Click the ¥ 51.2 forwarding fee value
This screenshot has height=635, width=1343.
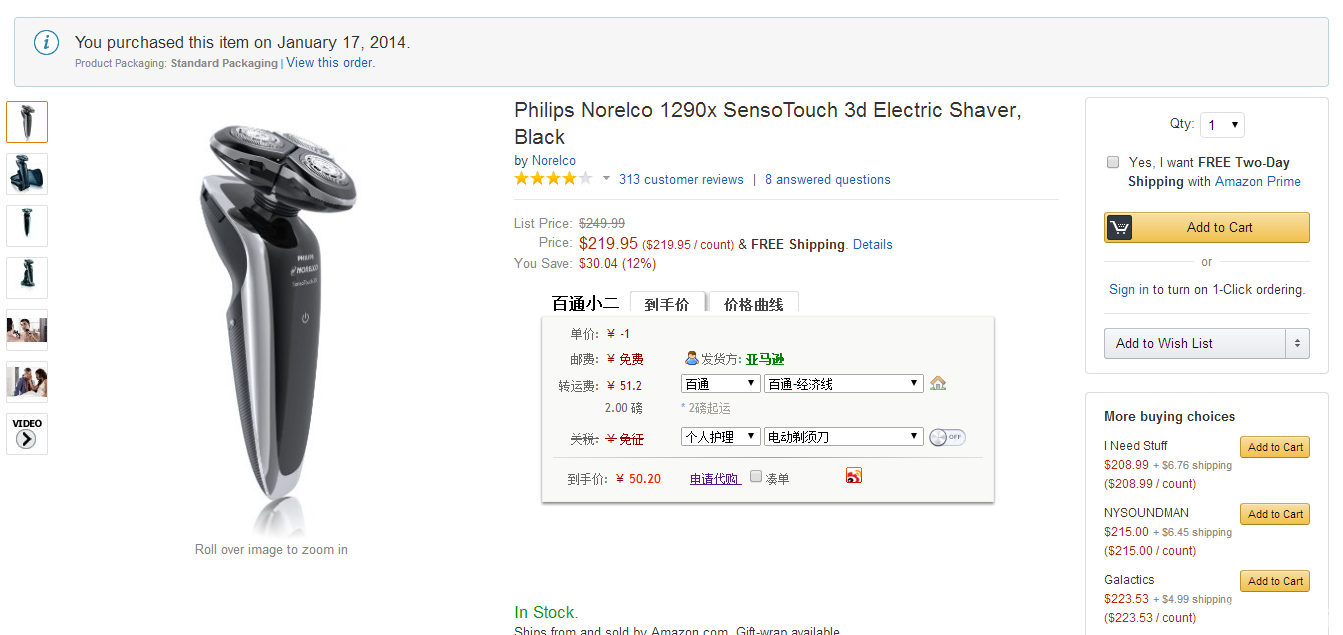point(625,385)
